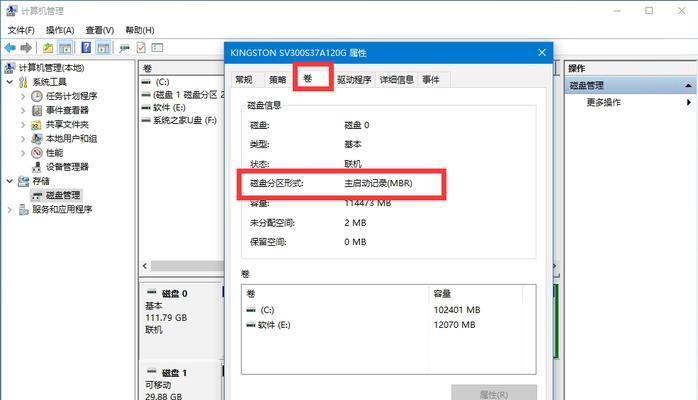Select 软件 (E:) row in dialog volume list
Image resolution: width=698 pixels, height=400 pixels.
388,325
